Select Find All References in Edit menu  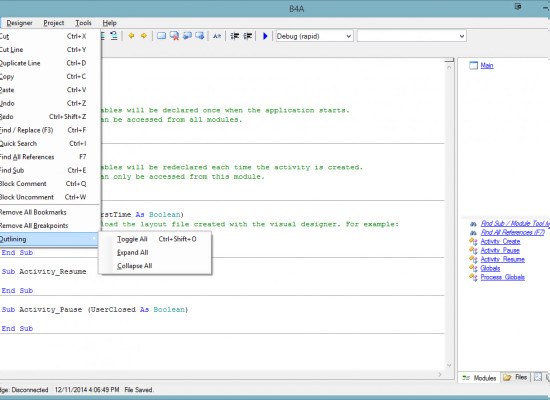[49, 157]
